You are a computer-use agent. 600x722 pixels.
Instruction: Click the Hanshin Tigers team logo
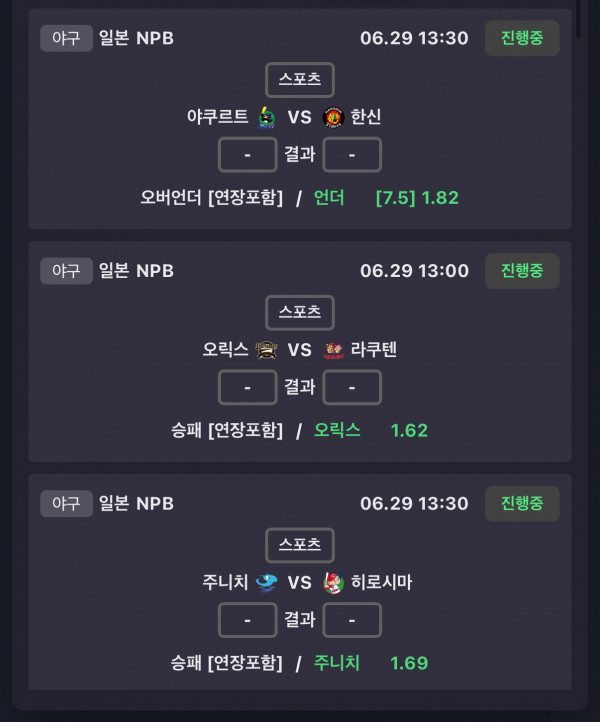click(333, 117)
